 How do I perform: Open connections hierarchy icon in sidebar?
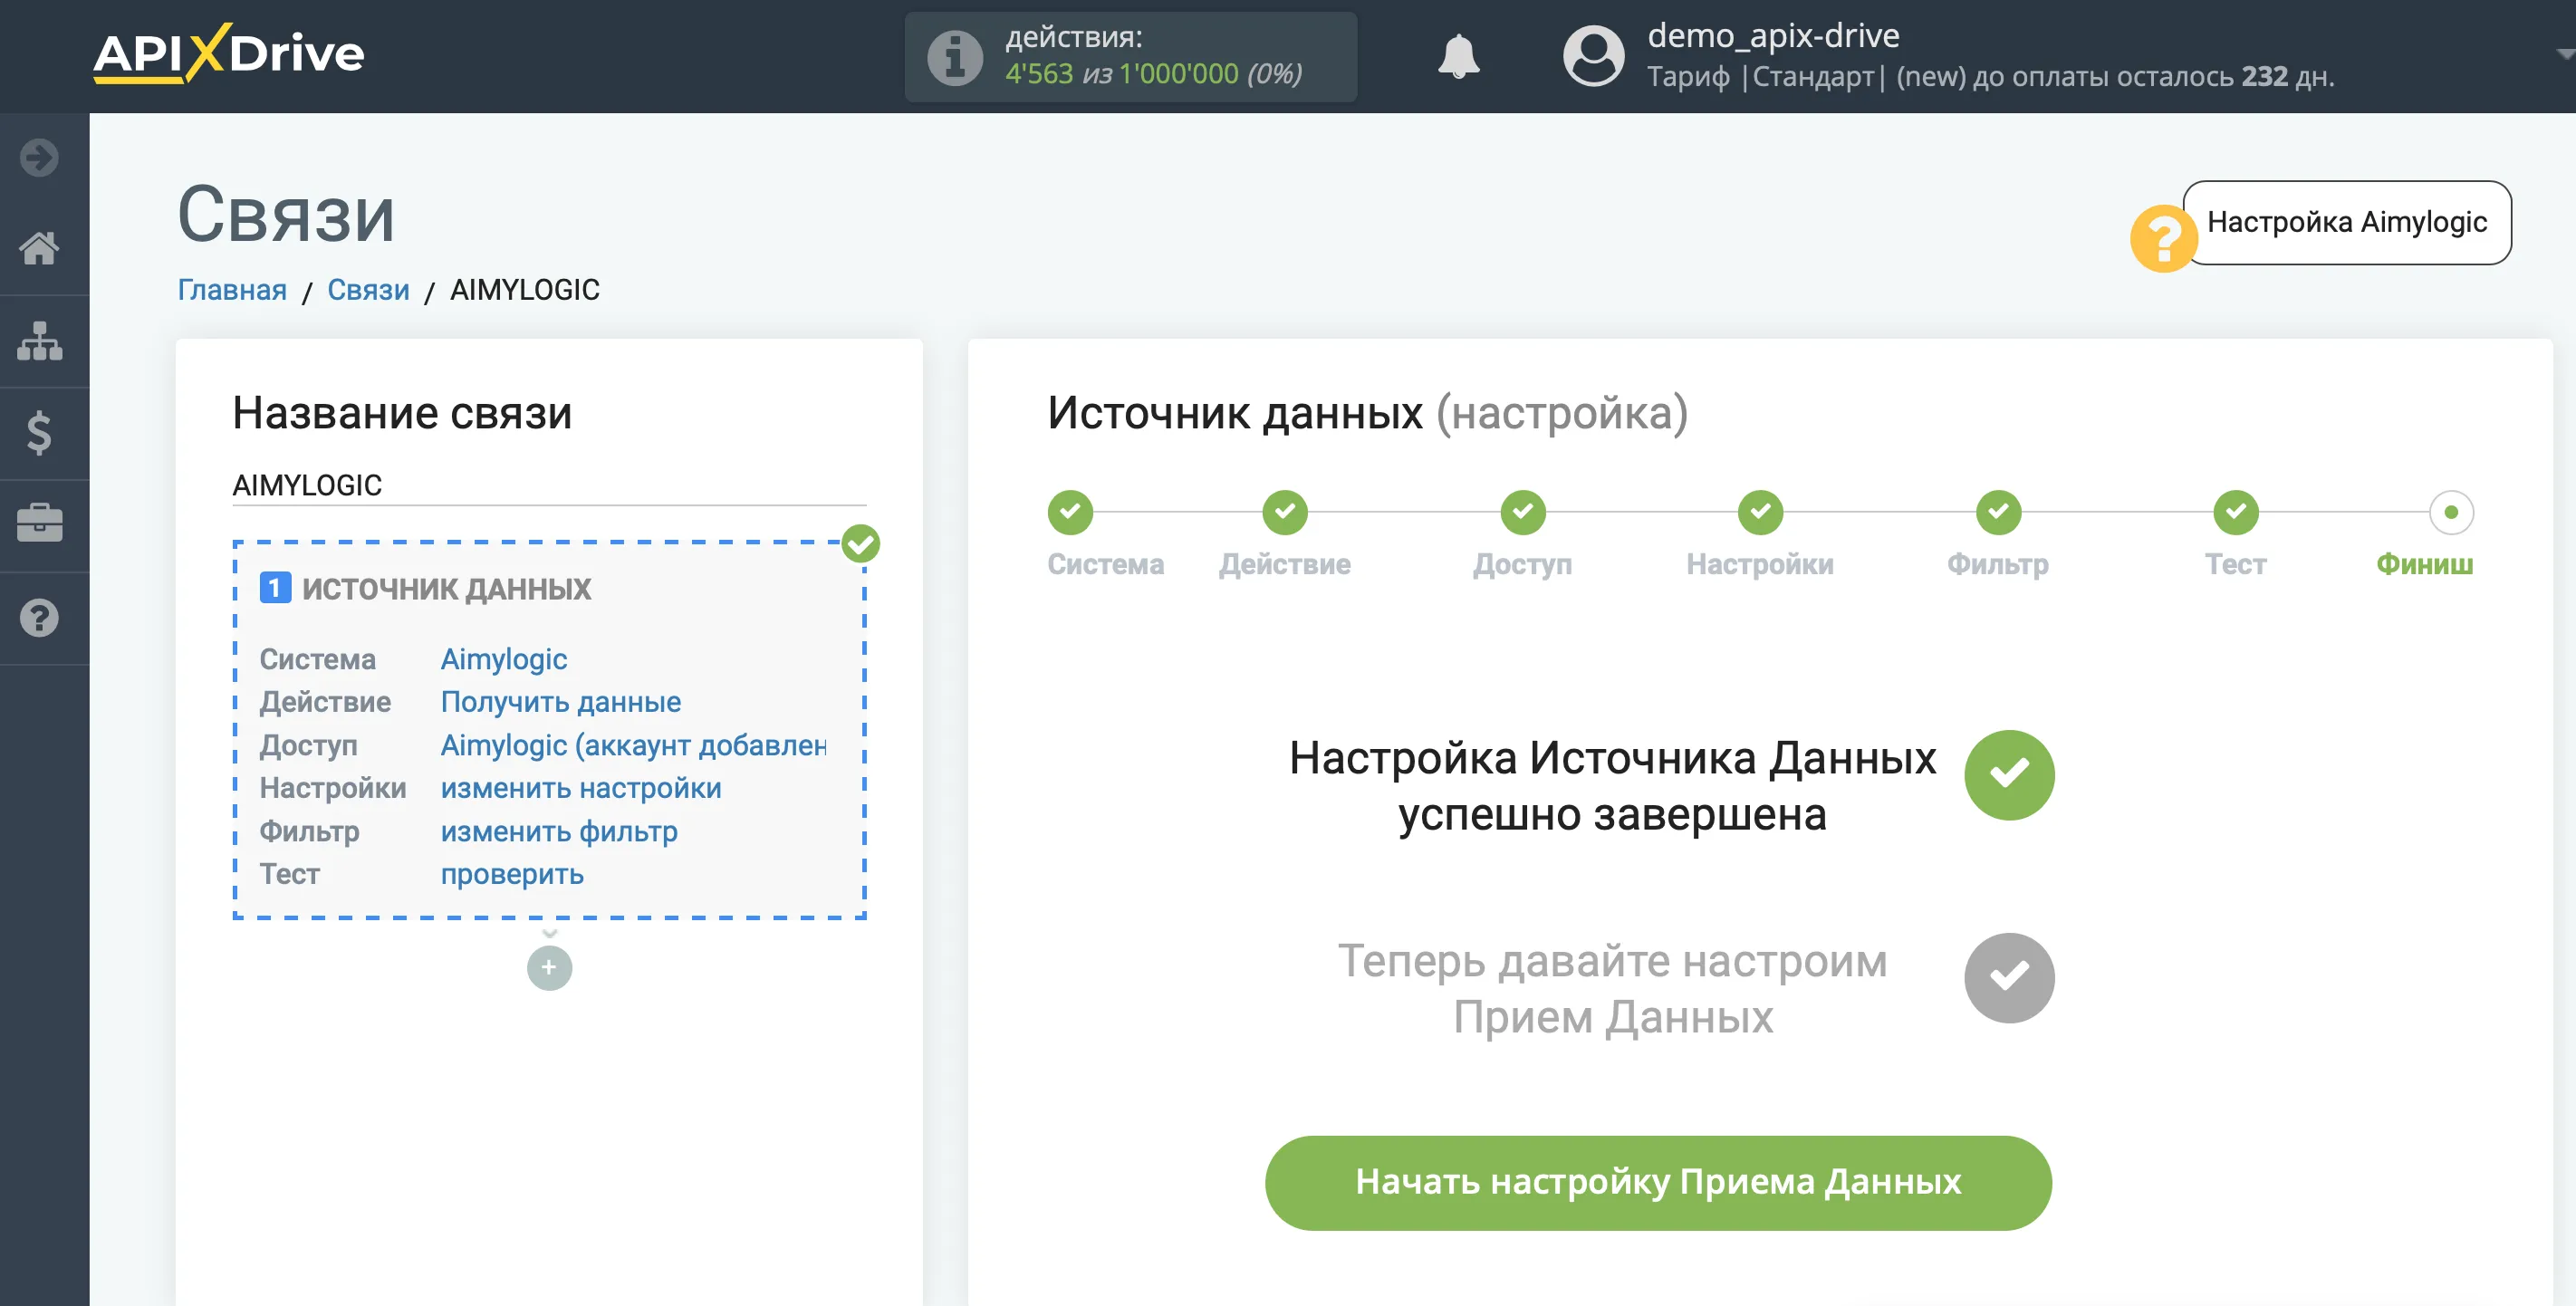tap(39, 341)
